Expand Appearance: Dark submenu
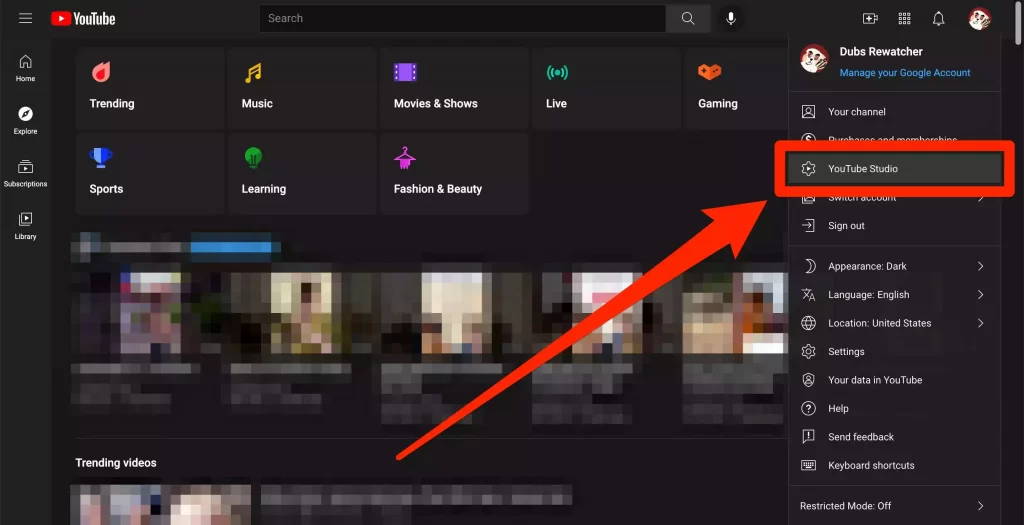Viewport: 1024px width, 525px height. click(x=895, y=266)
